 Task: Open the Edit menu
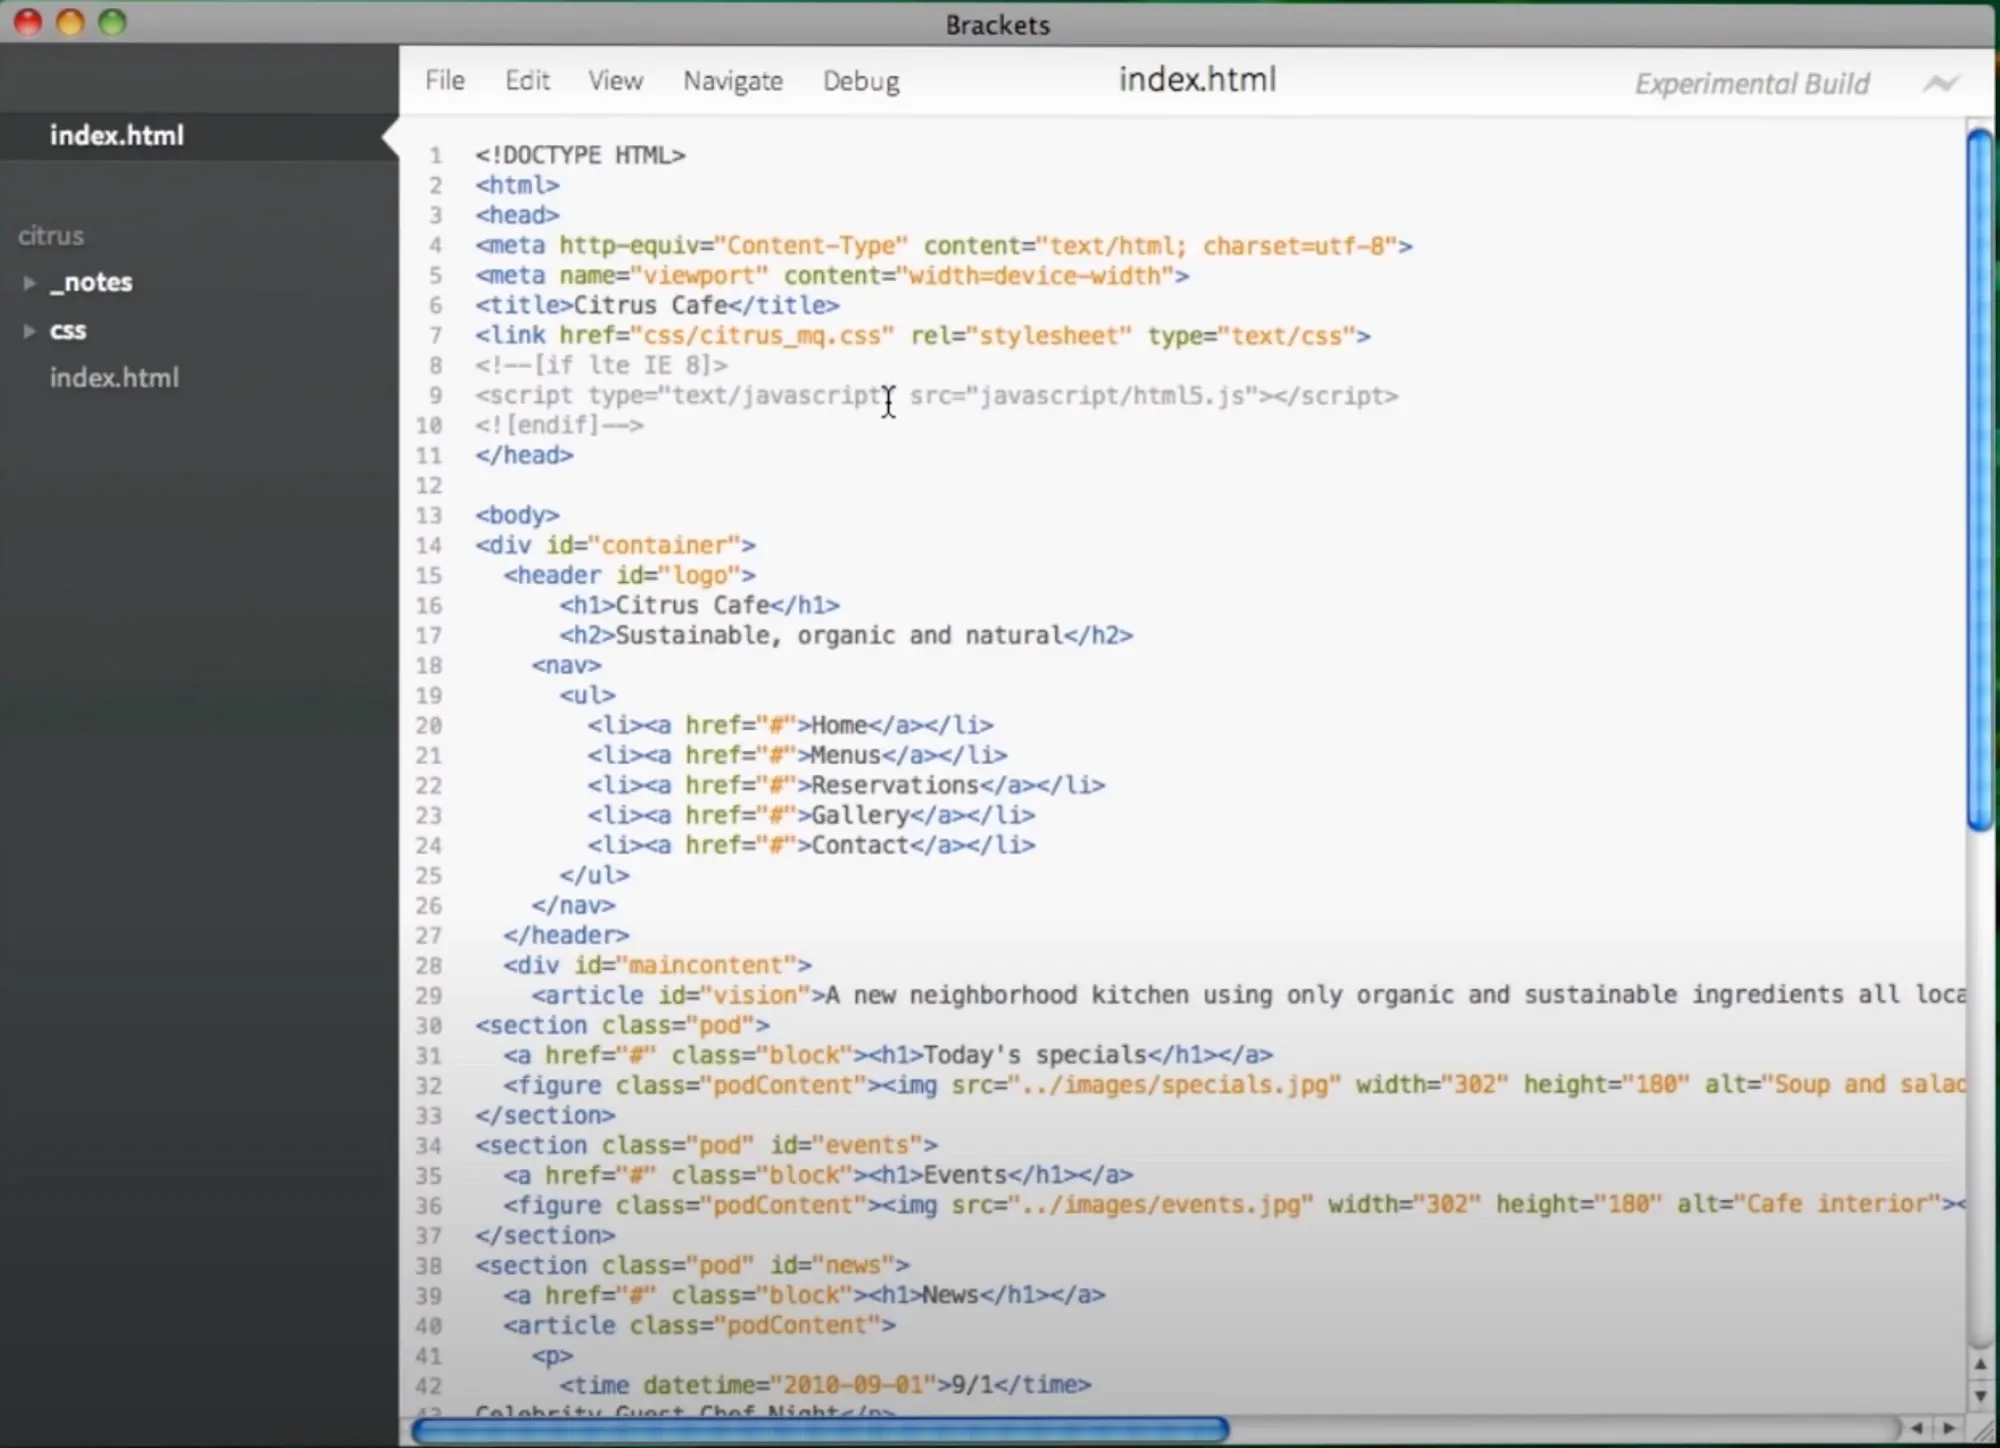coord(527,80)
